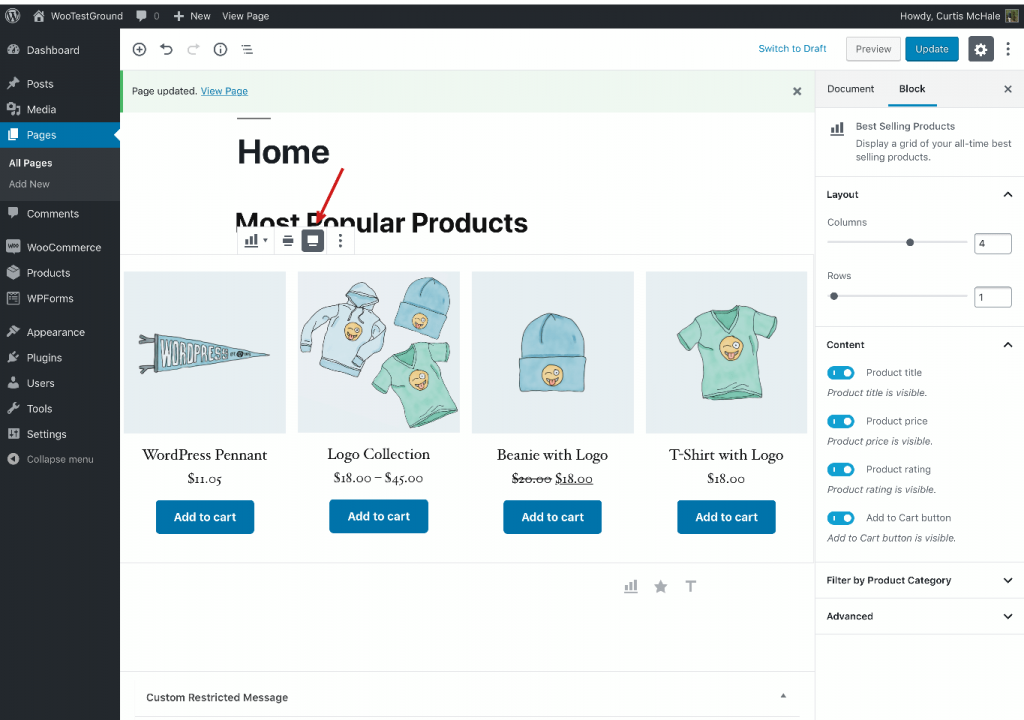
Task: Toggle the settings gear sidebar
Action: (x=980, y=49)
